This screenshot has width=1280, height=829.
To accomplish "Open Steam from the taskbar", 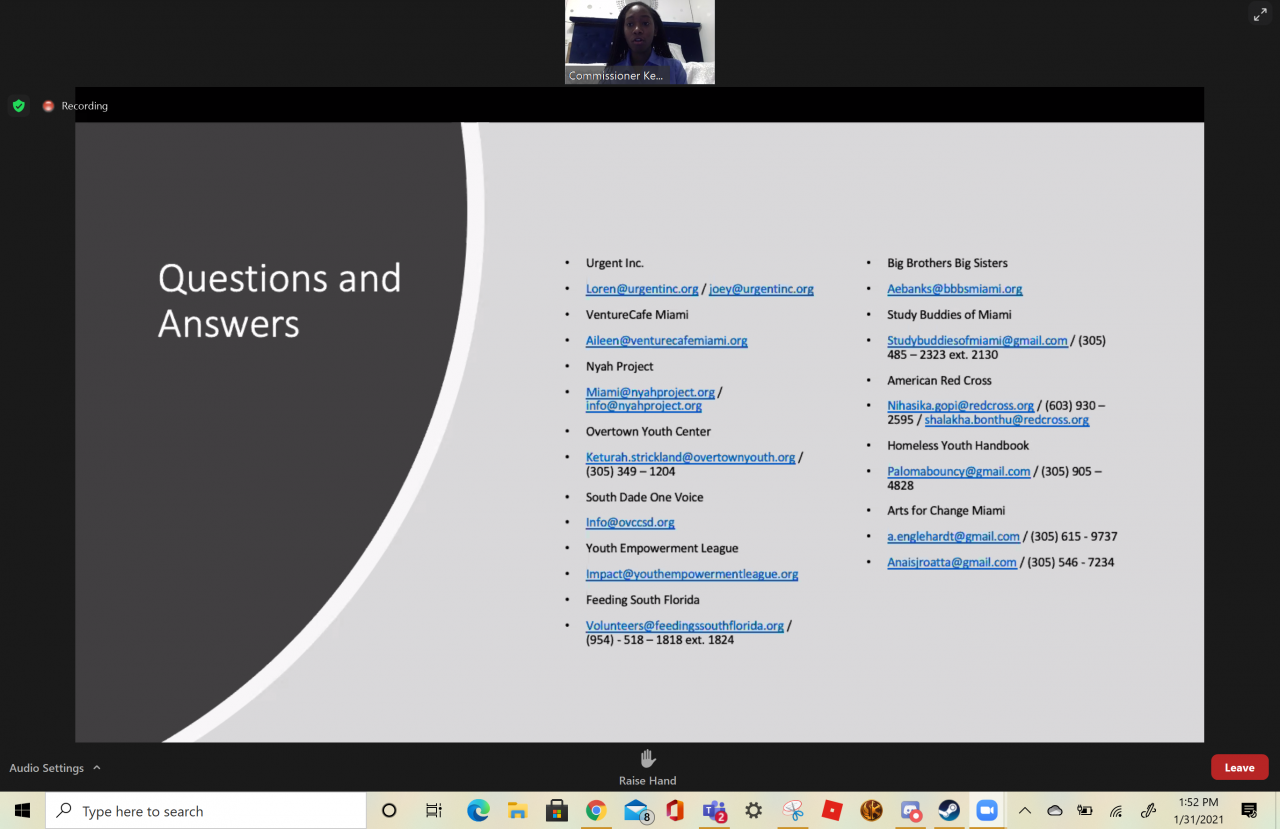I will pos(949,810).
